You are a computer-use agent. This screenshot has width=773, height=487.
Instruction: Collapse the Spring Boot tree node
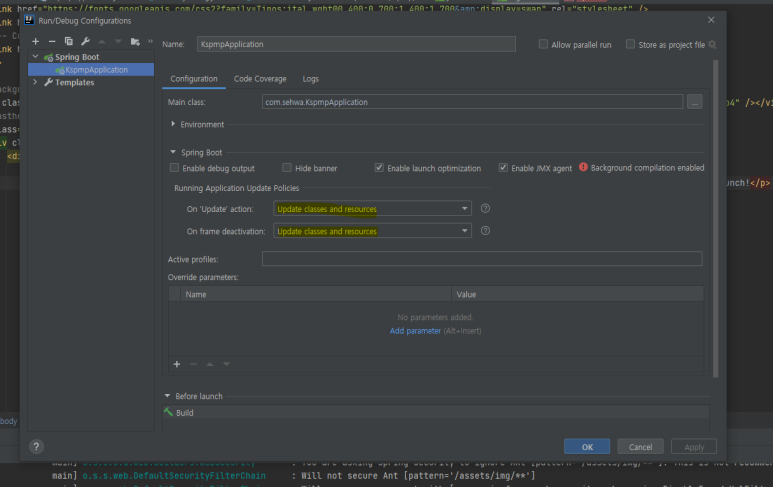click(35, 57)
